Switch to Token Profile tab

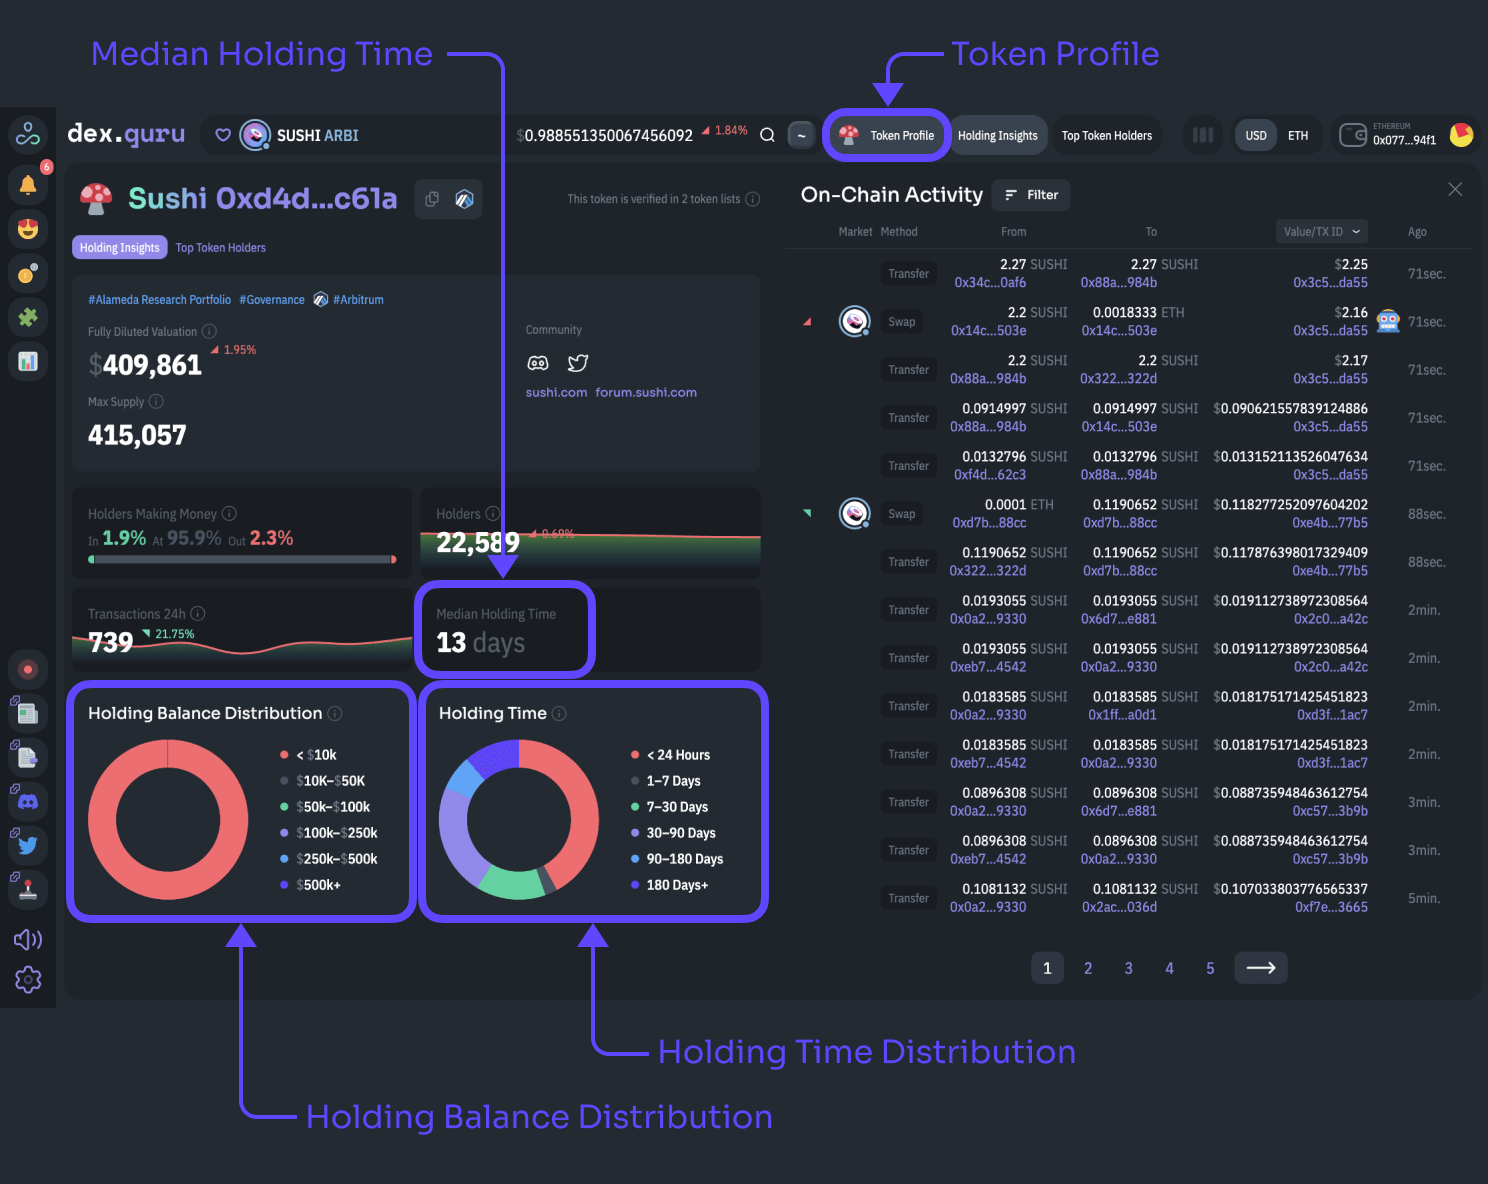[887, 135]
